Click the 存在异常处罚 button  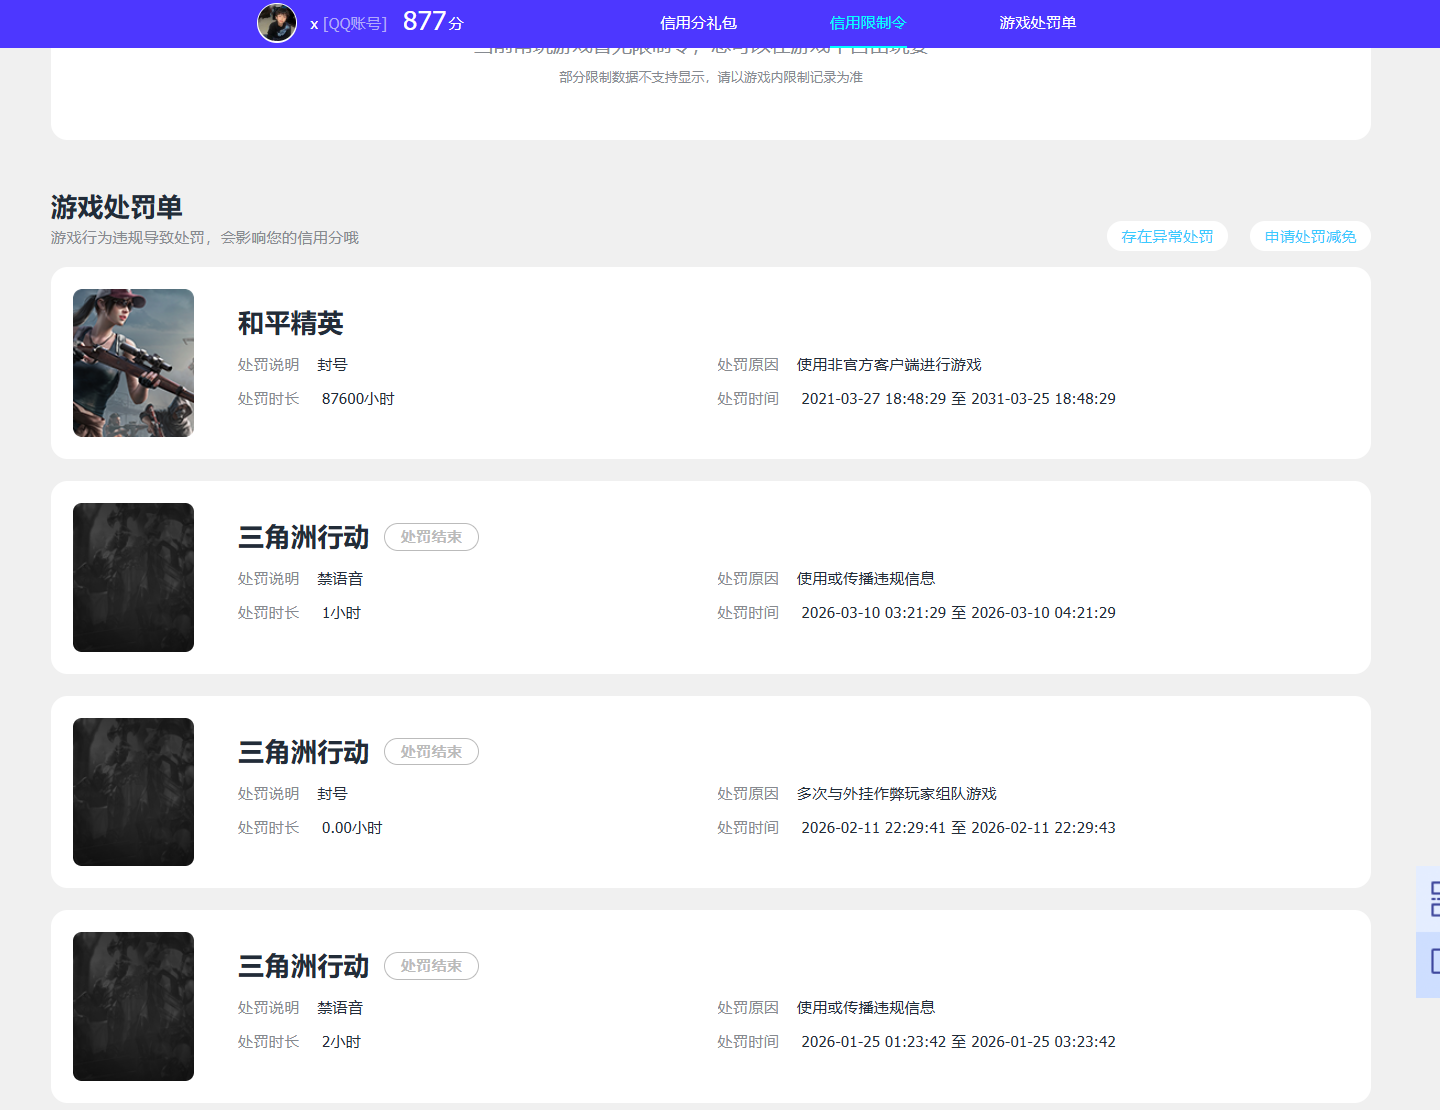[1167, 237]
